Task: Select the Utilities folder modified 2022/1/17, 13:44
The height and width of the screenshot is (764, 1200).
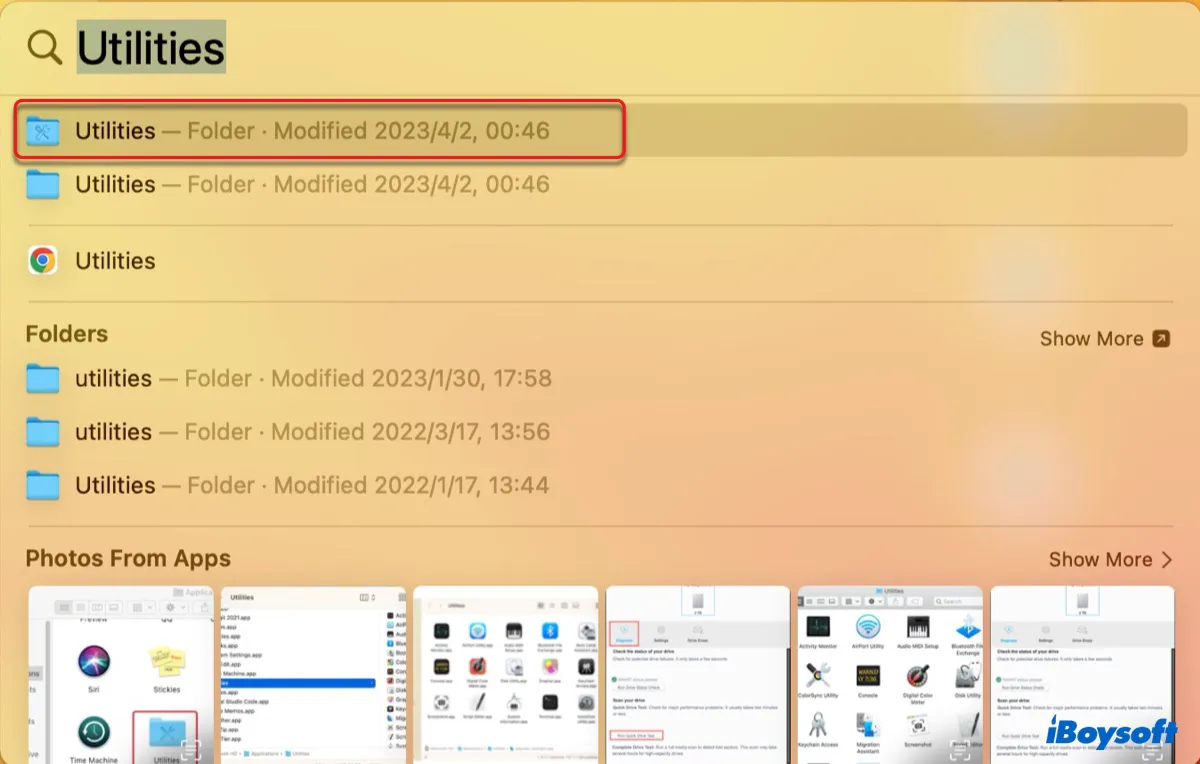Action: [312, 486]
